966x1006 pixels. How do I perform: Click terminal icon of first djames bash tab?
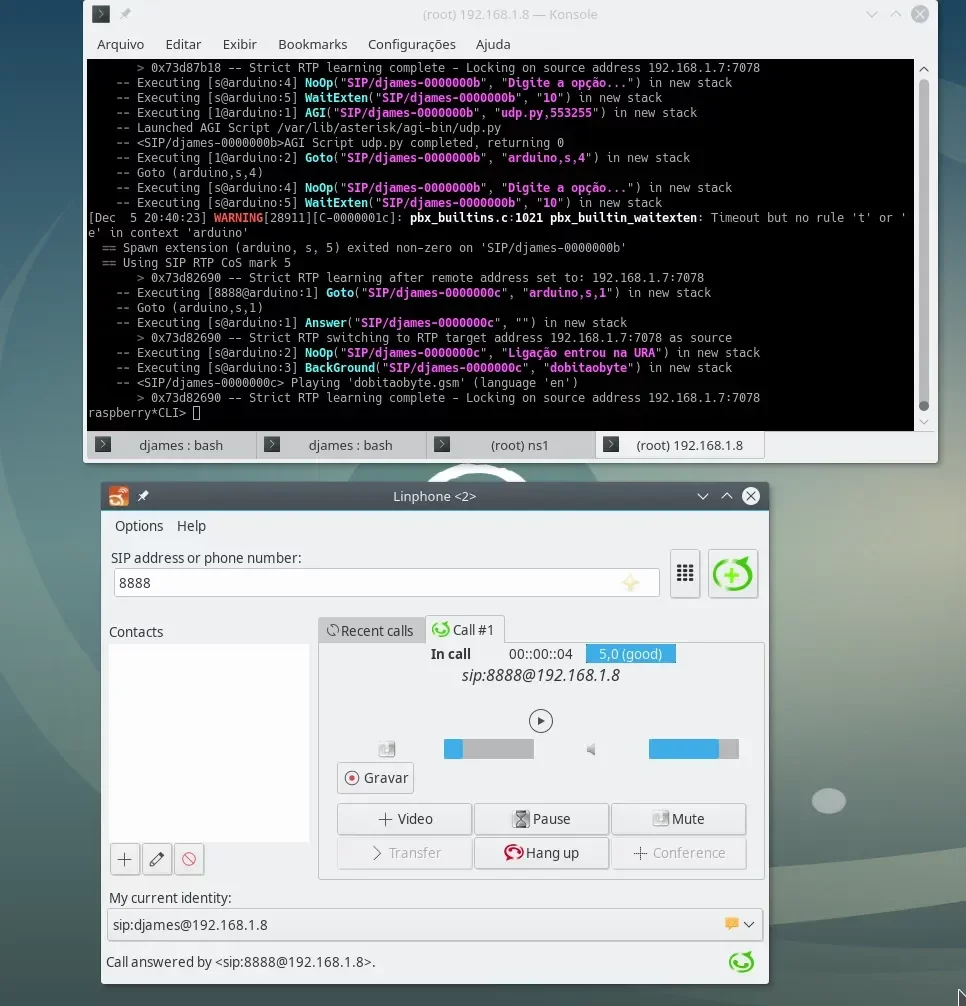pos(103,444)
